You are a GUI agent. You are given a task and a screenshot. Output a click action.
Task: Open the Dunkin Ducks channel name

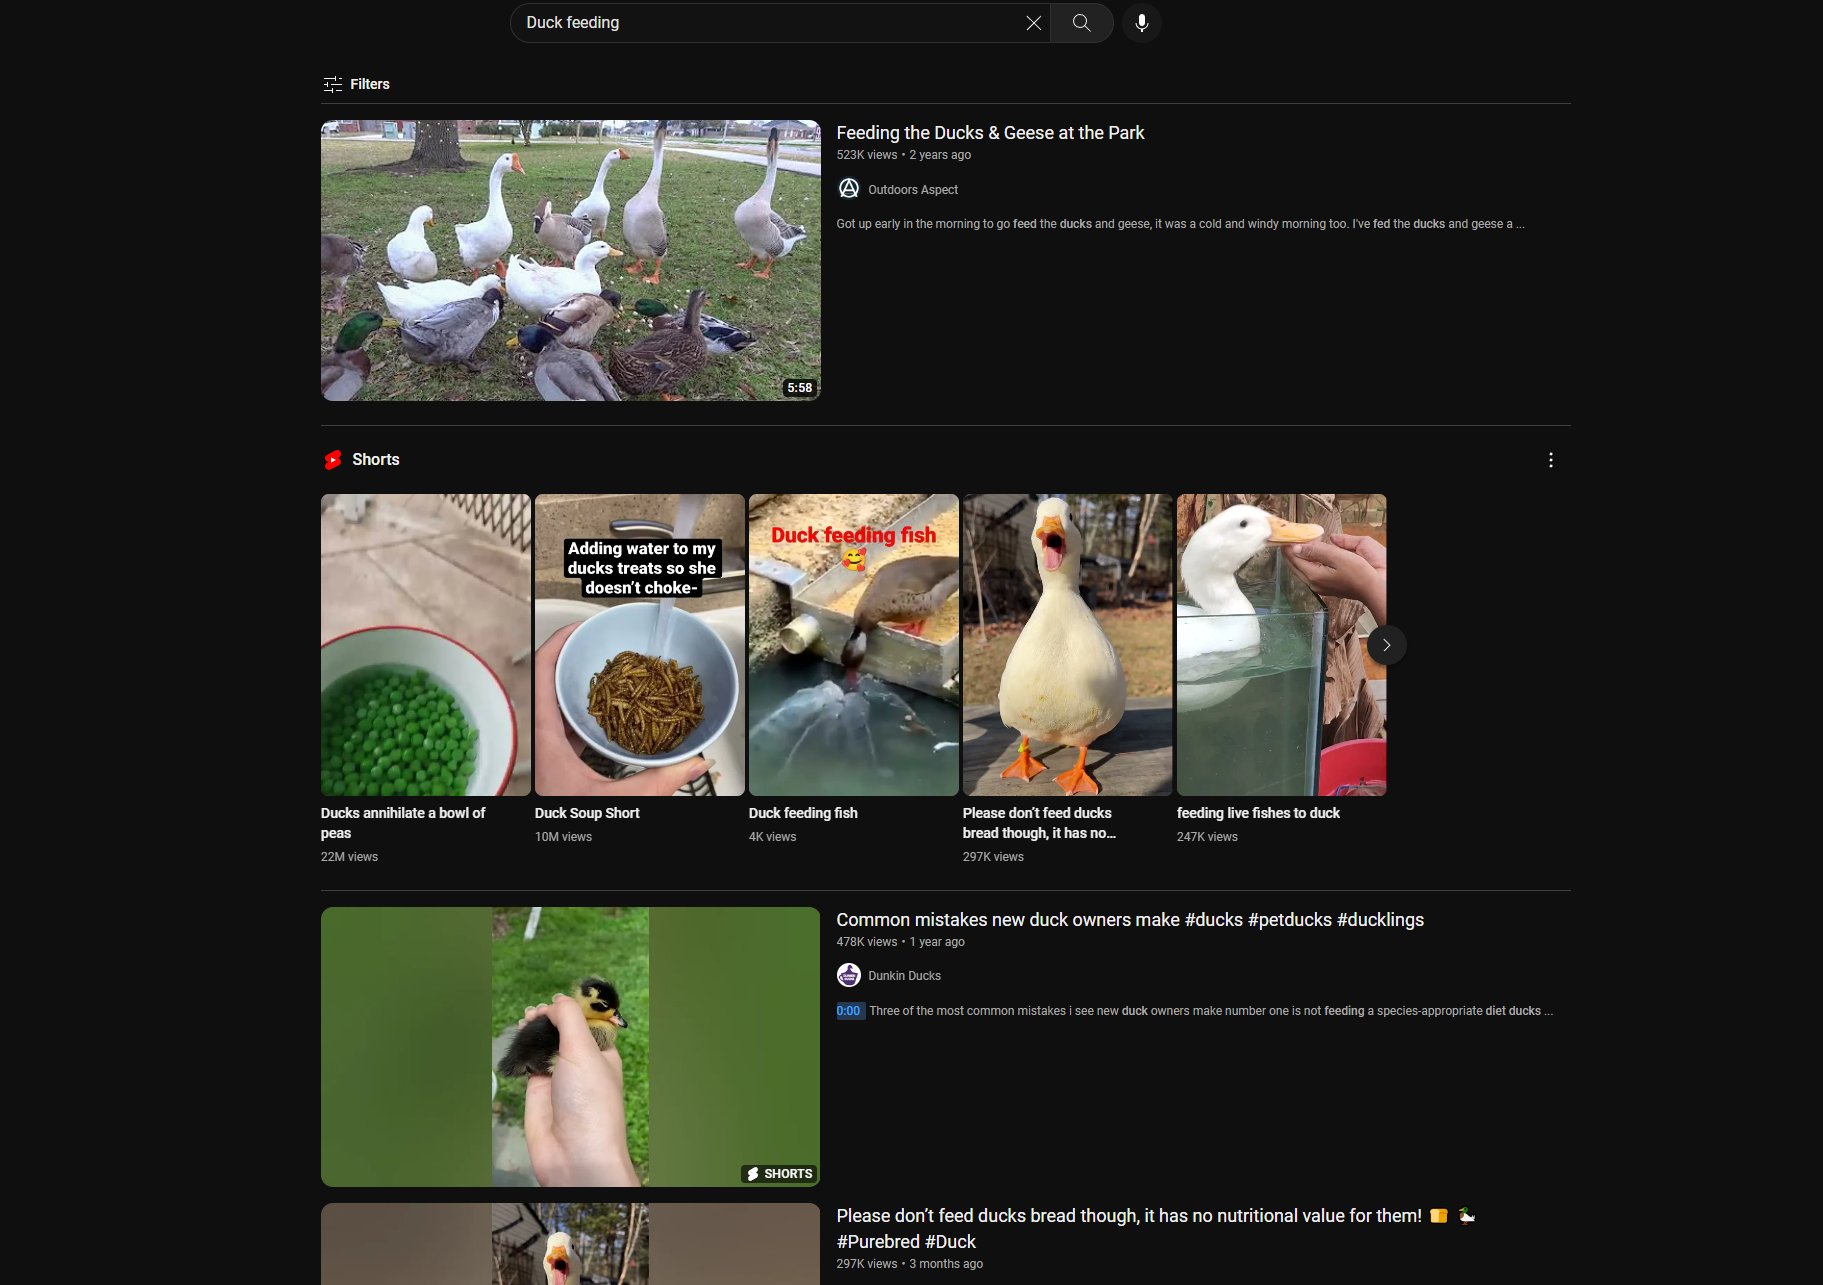[x=904, y=976]
